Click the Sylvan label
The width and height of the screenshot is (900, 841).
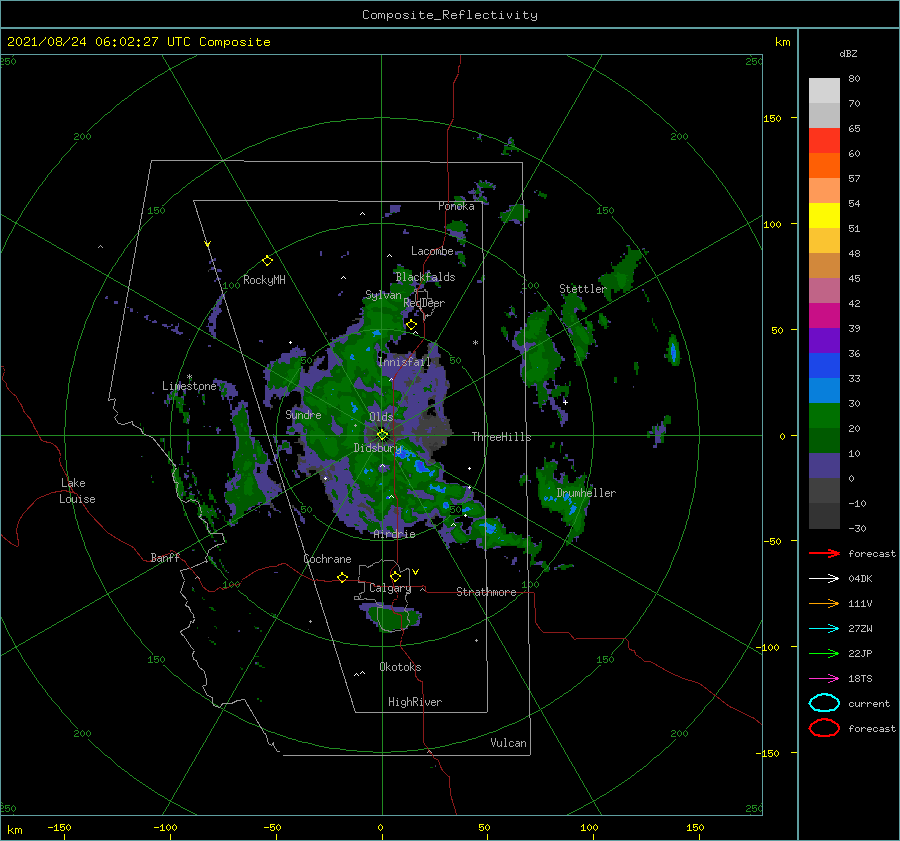click(x=383, y=295)
